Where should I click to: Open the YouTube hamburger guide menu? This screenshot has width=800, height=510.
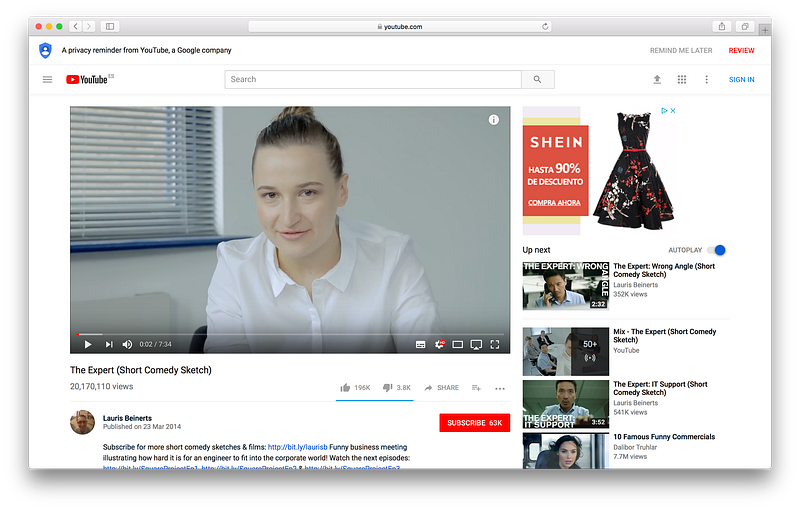coord(47,80)
